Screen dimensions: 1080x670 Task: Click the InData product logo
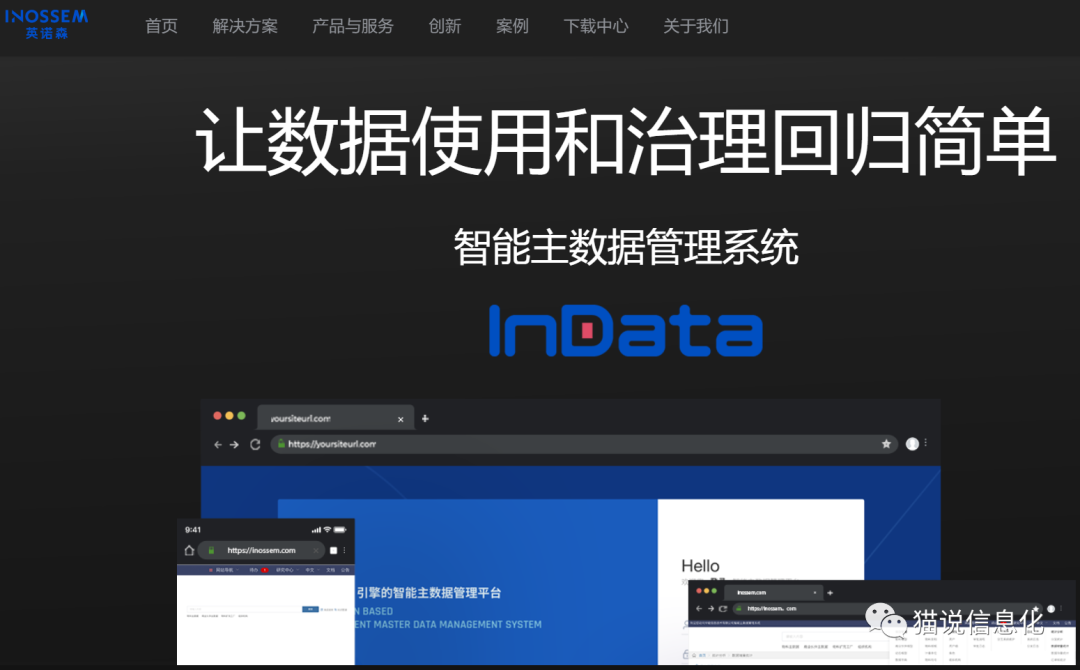coord(625,331)
